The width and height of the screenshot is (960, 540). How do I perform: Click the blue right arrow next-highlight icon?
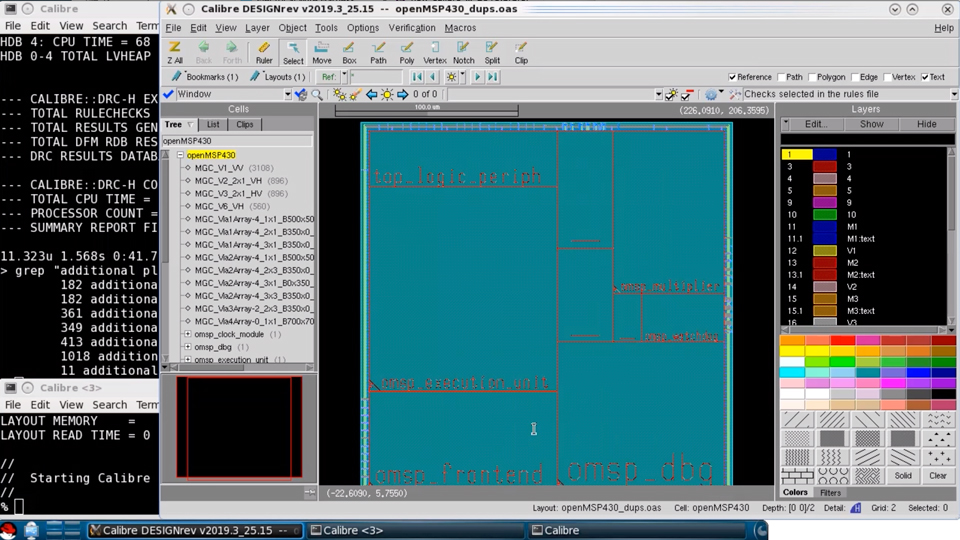402,94
